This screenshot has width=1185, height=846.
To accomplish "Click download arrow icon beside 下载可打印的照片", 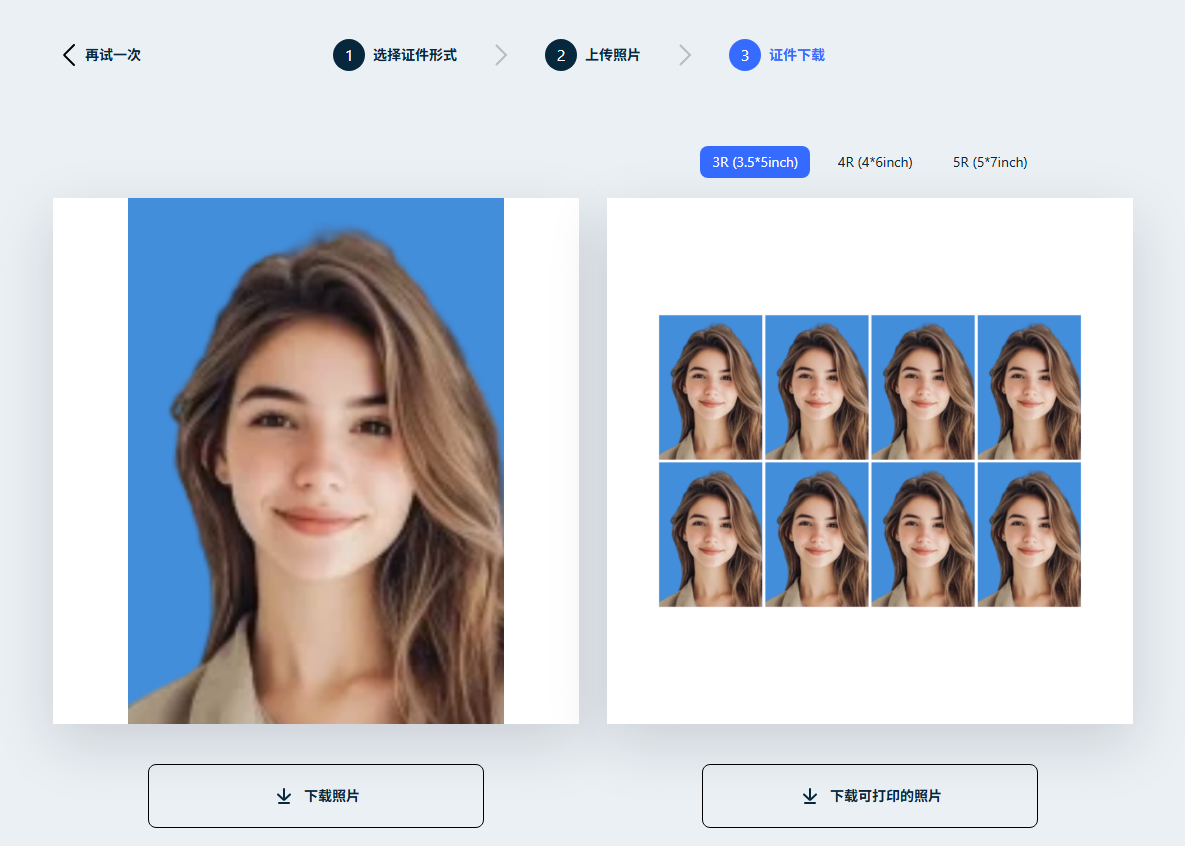I will point(810,796).
